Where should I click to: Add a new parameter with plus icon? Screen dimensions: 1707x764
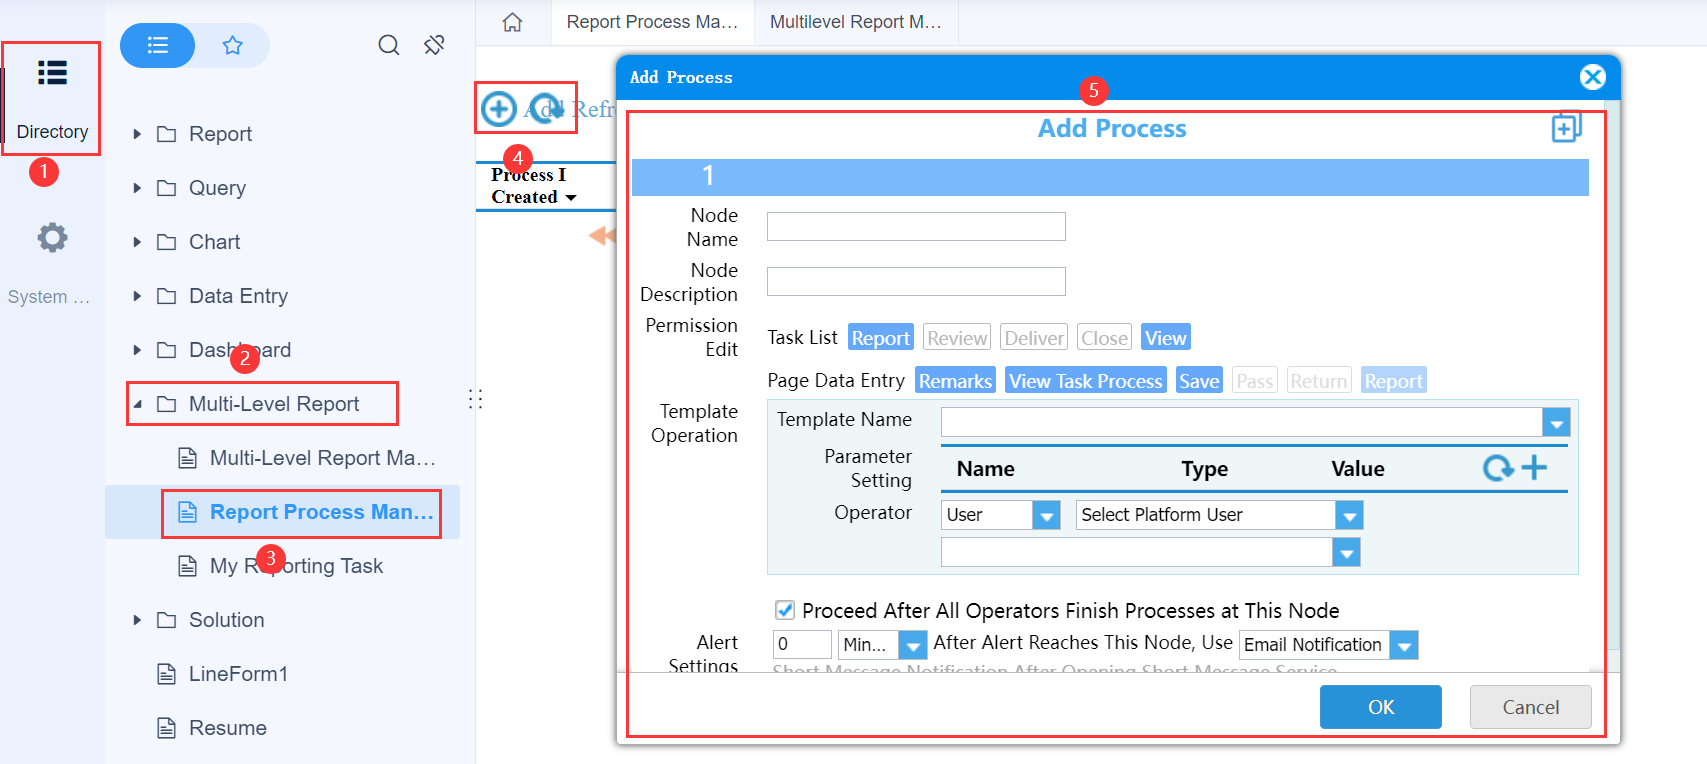click(x=1534, y=467)
